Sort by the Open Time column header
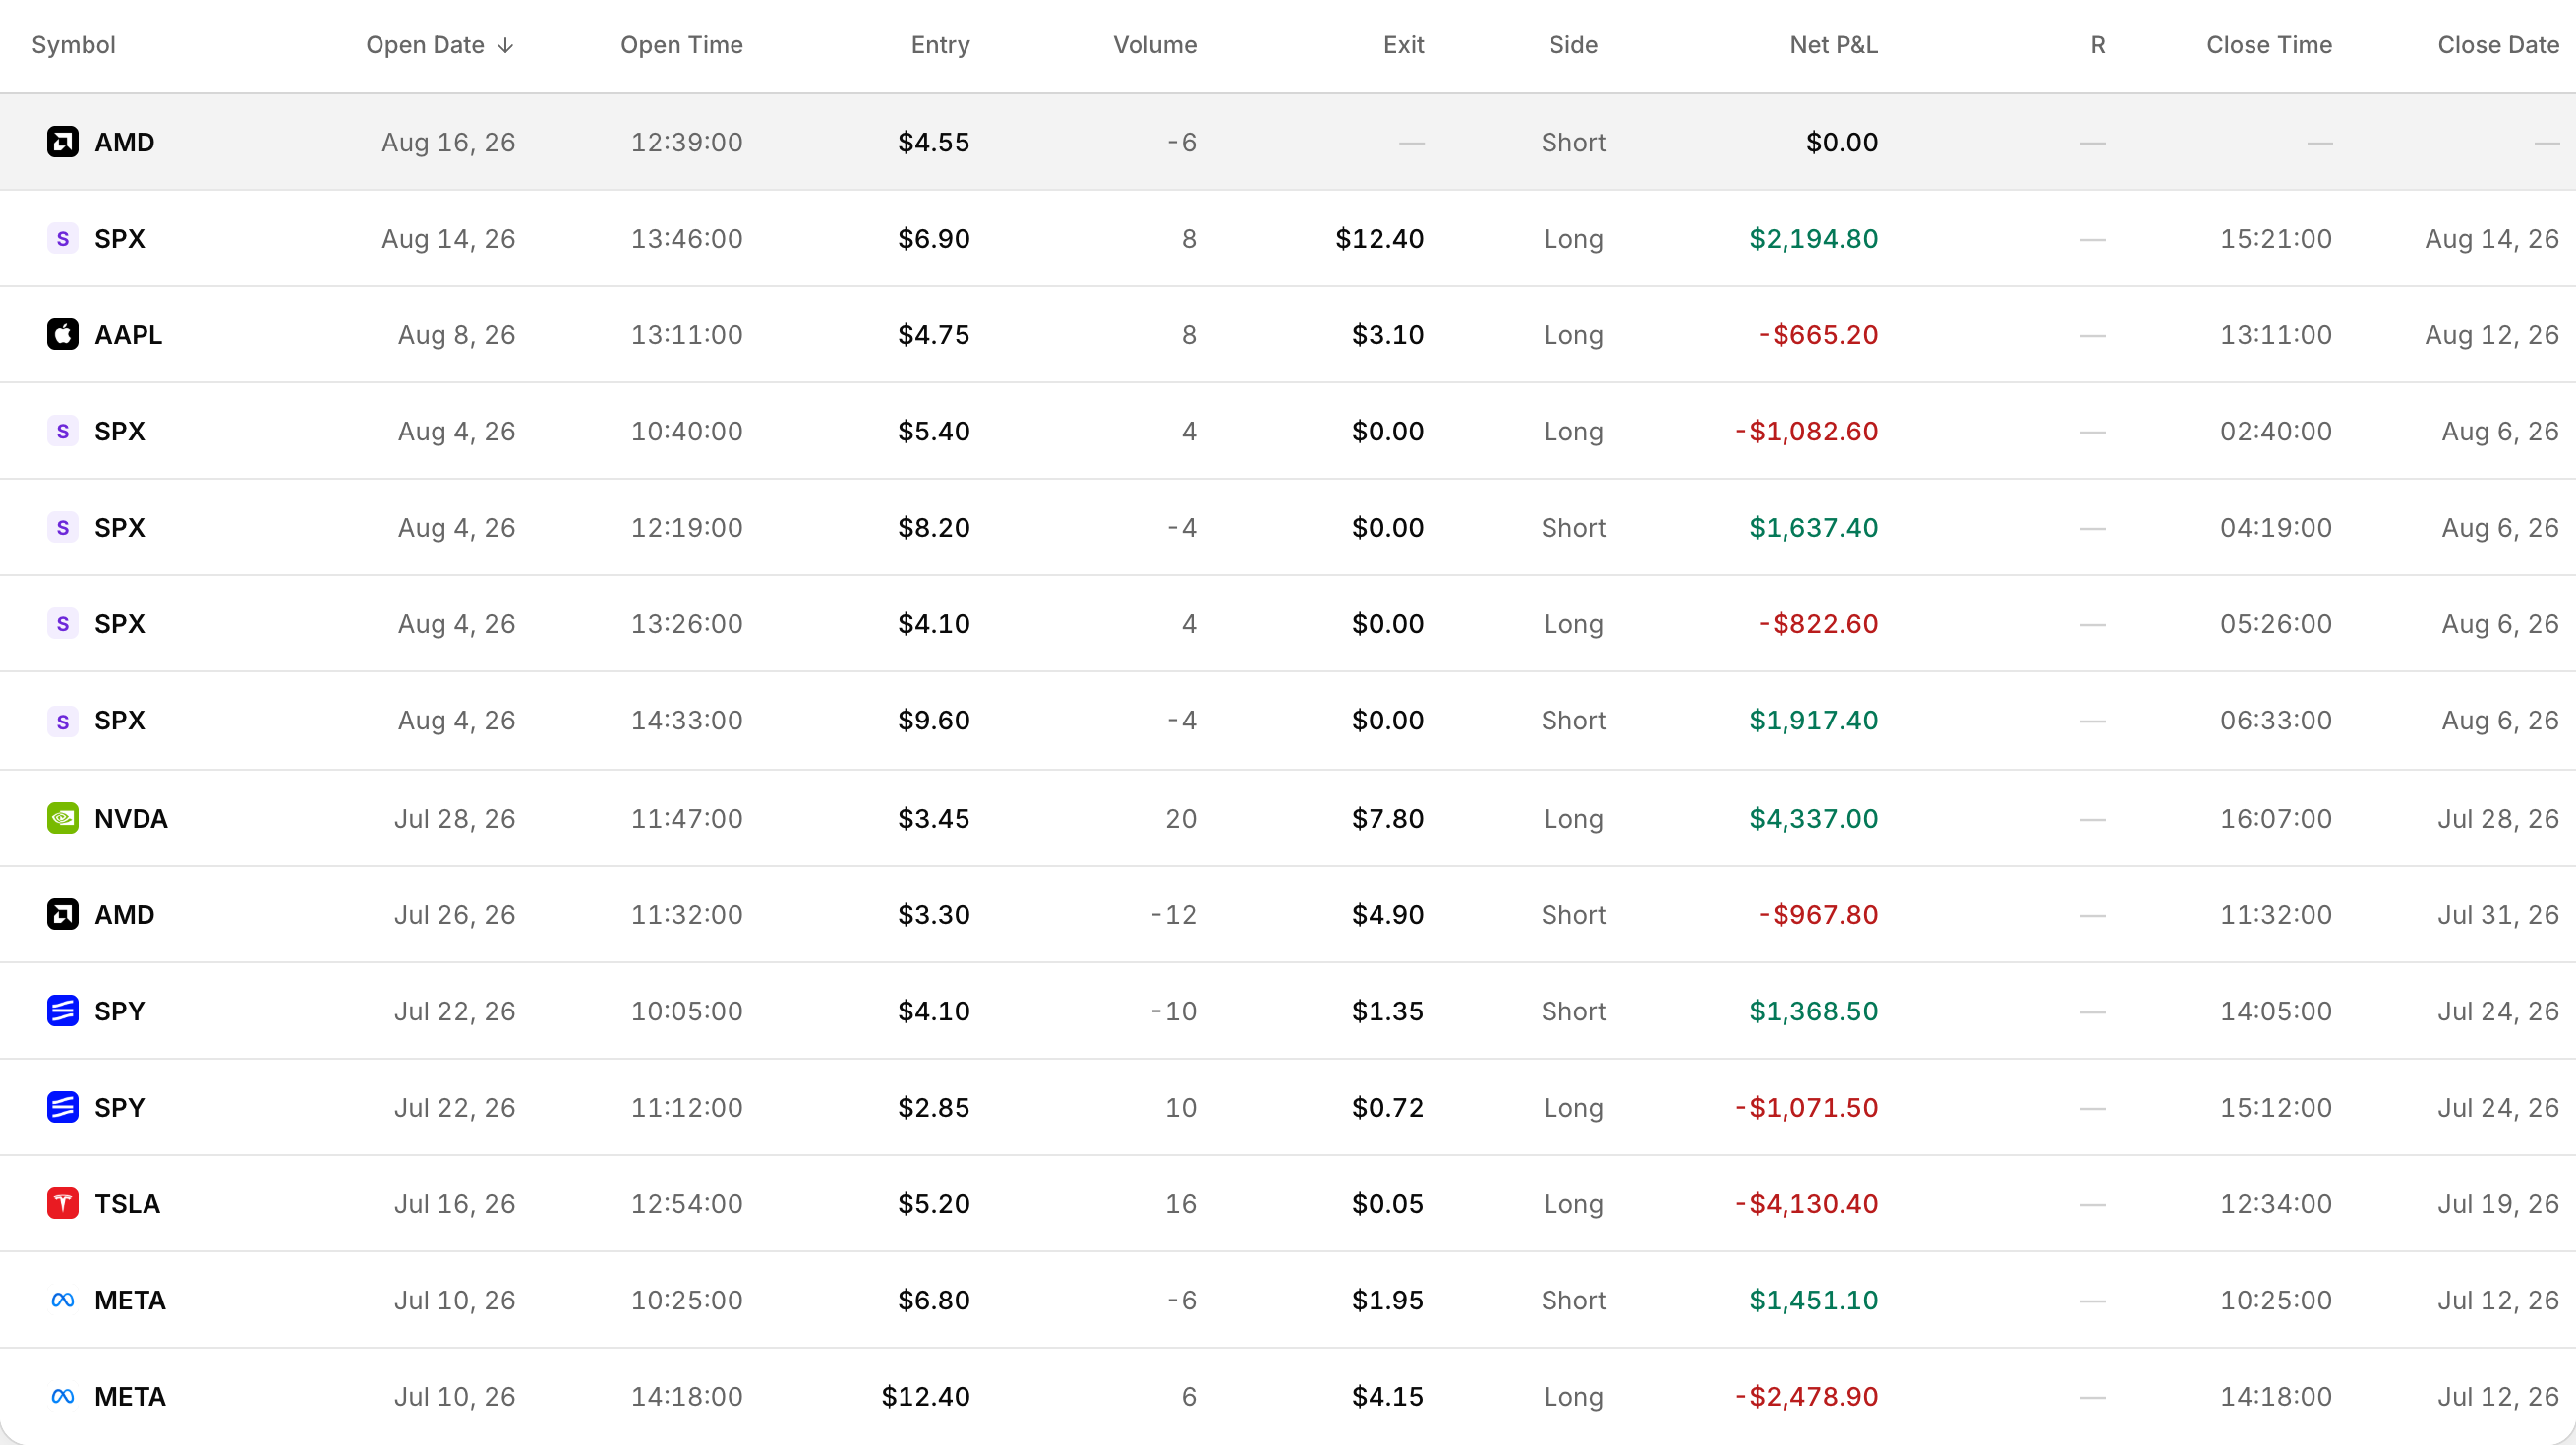The height and width of the screenshot is (1445, 2576). point(682,45)
